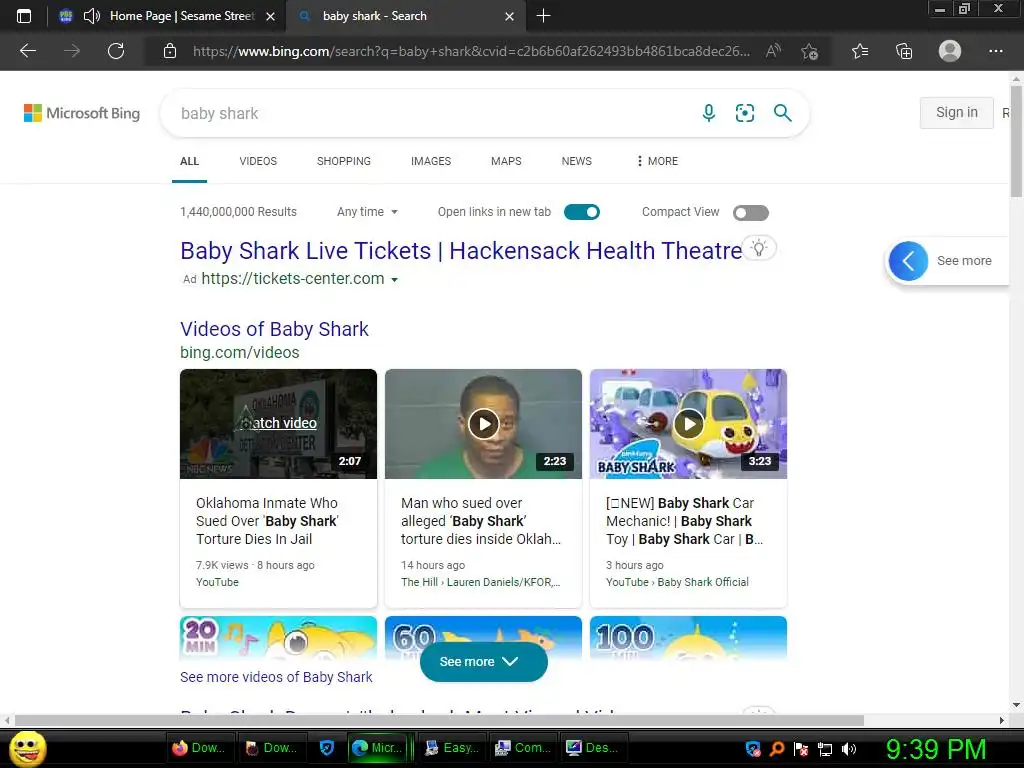
Task: Expand the Any time filter
Action: coord(367,212)
